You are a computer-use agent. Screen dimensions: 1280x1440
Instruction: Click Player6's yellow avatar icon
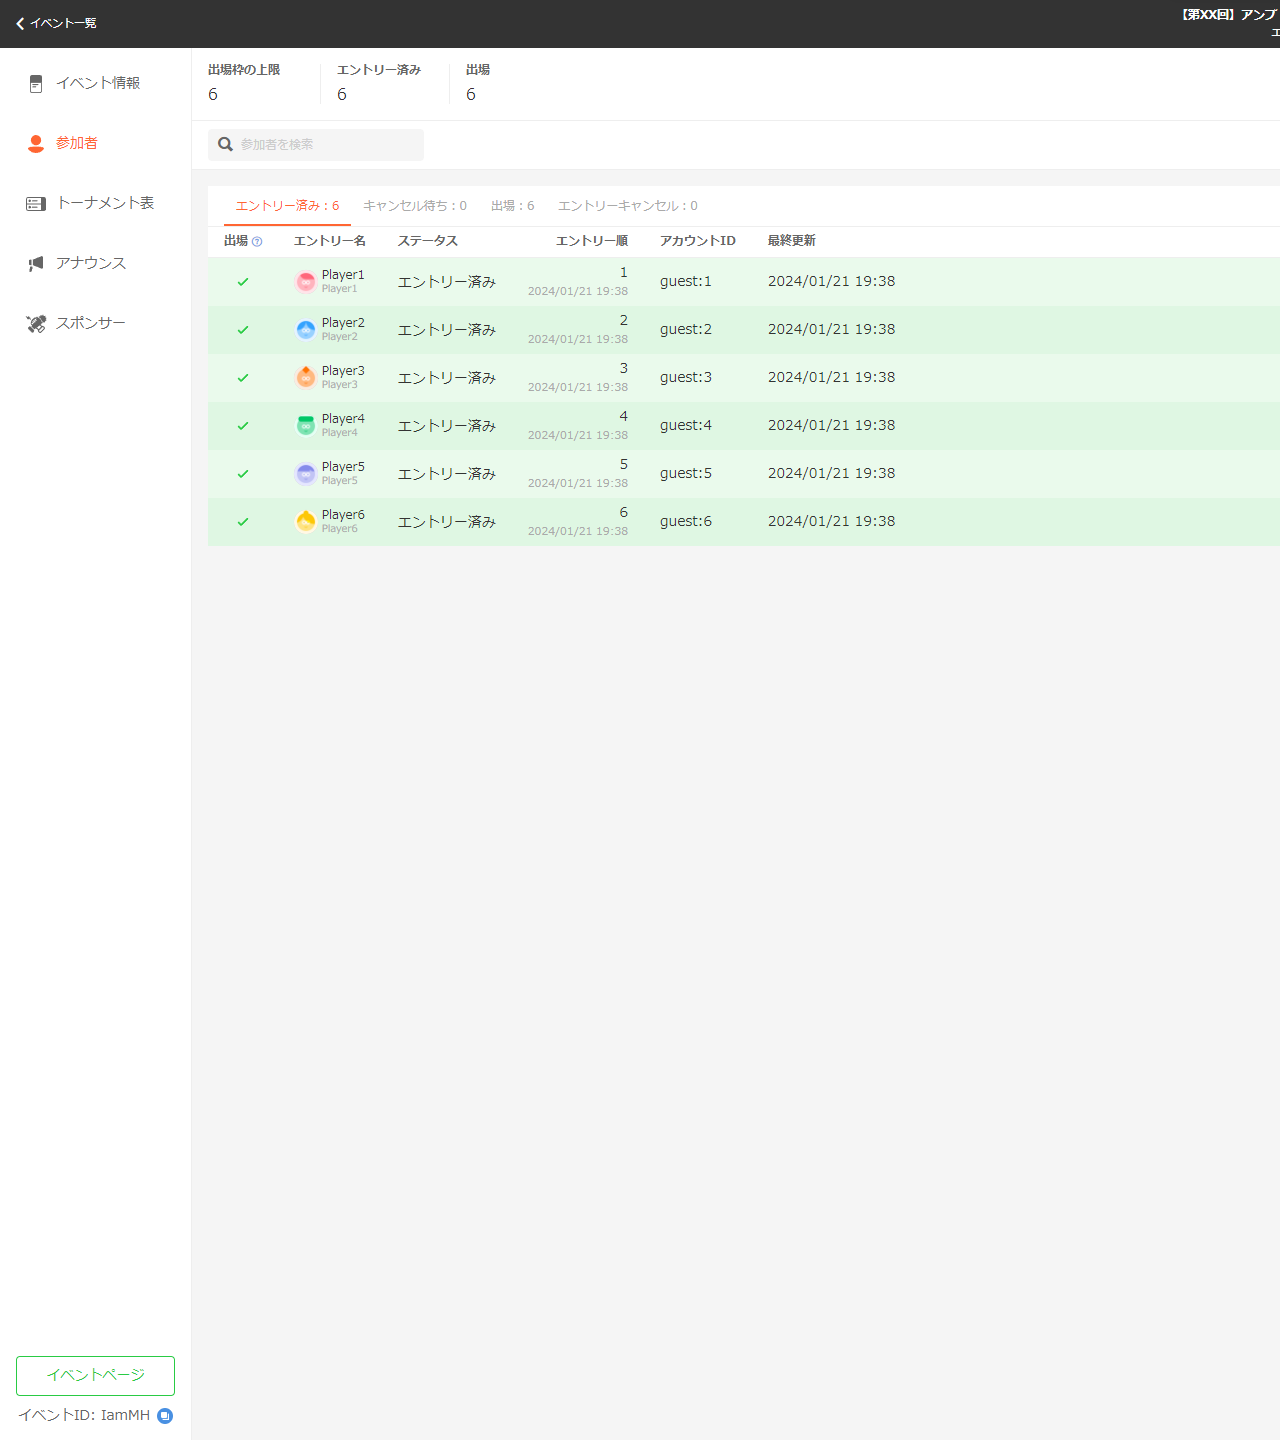point(306,522)
